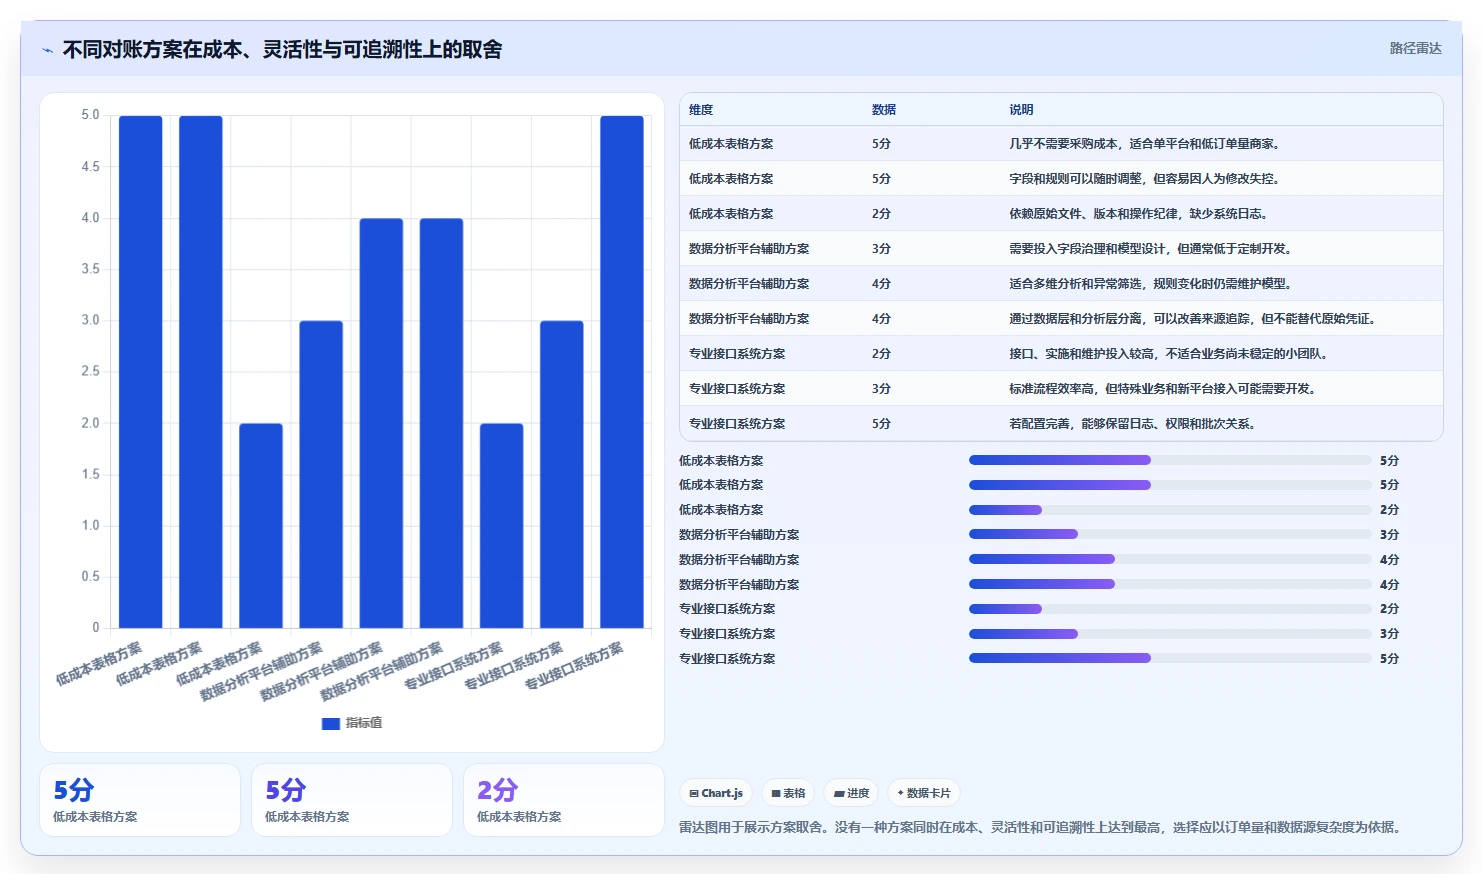Select the 表格 tag
The width and height of the screenshot is (1483, 874).
pyautogui.click(x=788, y=793)
